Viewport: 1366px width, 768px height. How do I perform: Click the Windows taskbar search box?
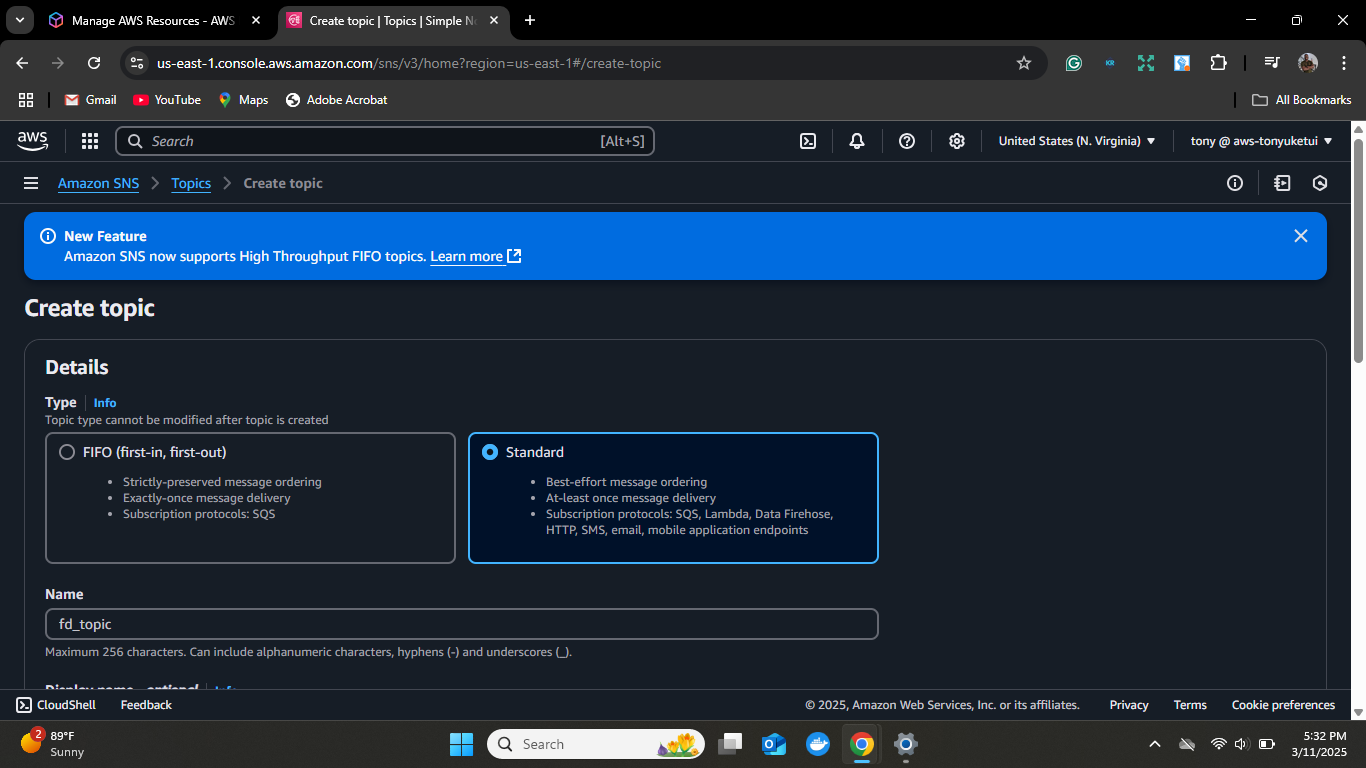click(x=596, y=744)
